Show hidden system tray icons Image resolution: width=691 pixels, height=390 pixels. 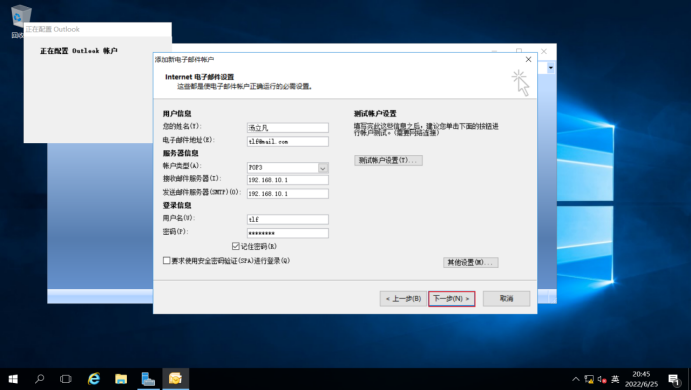pos(576,379)
